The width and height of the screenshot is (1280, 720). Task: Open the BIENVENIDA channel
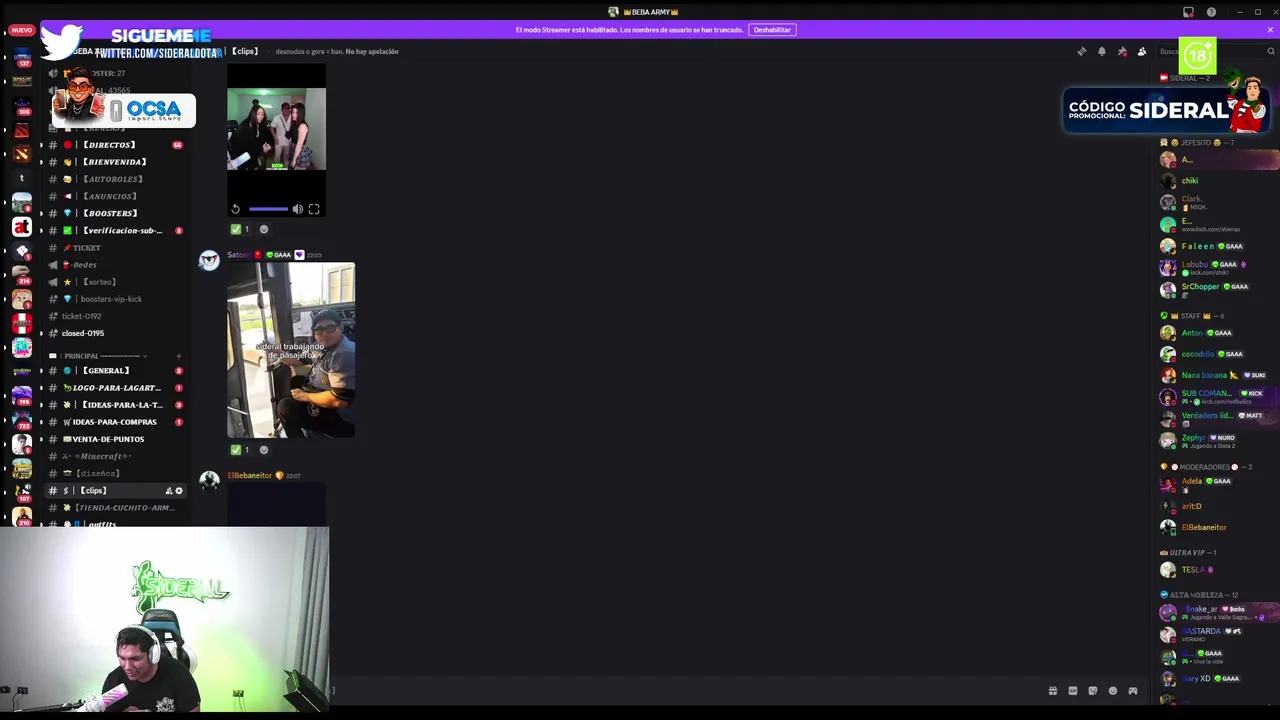tap(116, 162)
